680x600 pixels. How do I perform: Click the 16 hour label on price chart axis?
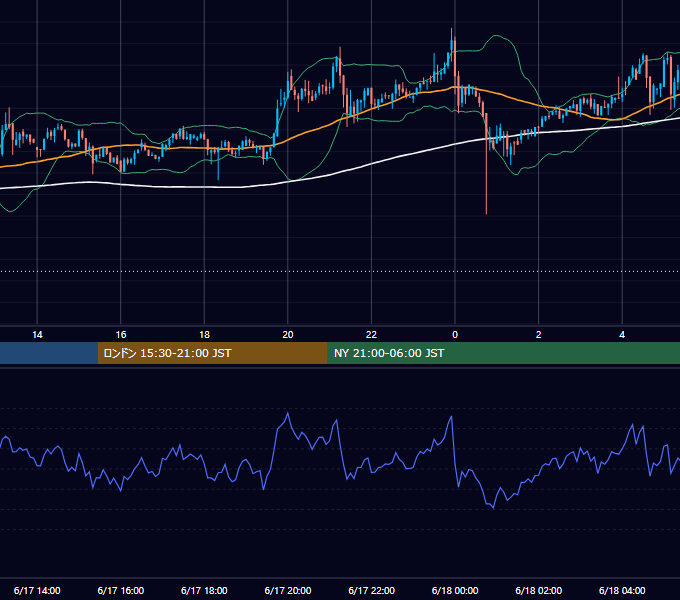pos(121,335)
